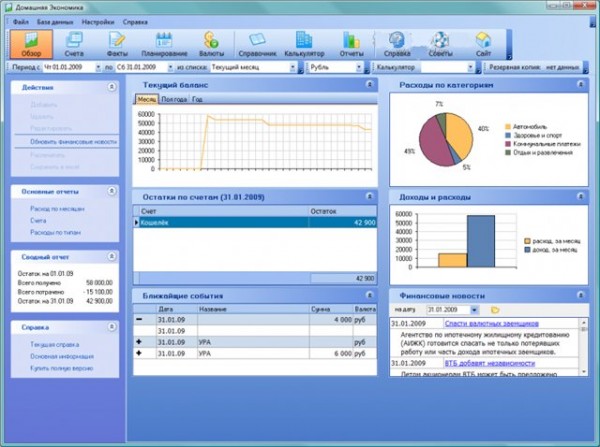
Task: Open the База данных menu
Action: click(55, 22)
